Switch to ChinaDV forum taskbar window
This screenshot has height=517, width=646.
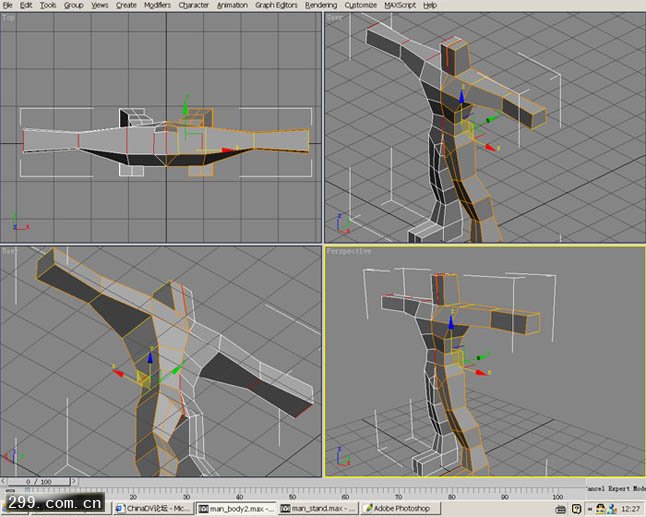click(153, 508)
